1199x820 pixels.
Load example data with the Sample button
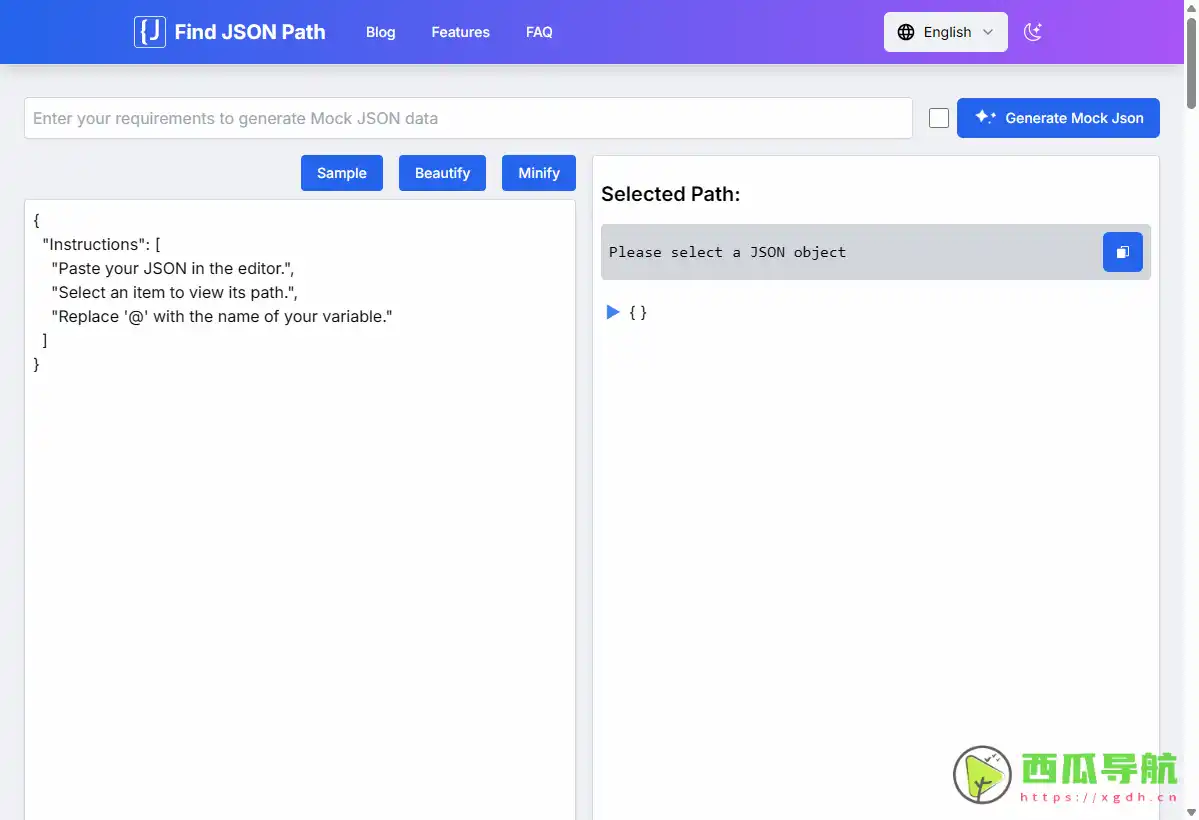[x=341, y=172]
